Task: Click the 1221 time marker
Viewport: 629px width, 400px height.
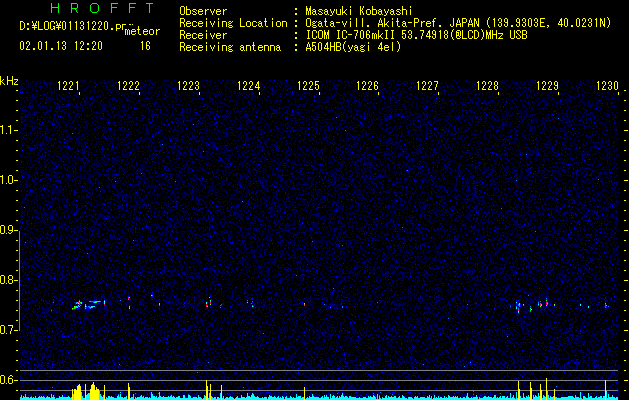Action: pos(68,86)
